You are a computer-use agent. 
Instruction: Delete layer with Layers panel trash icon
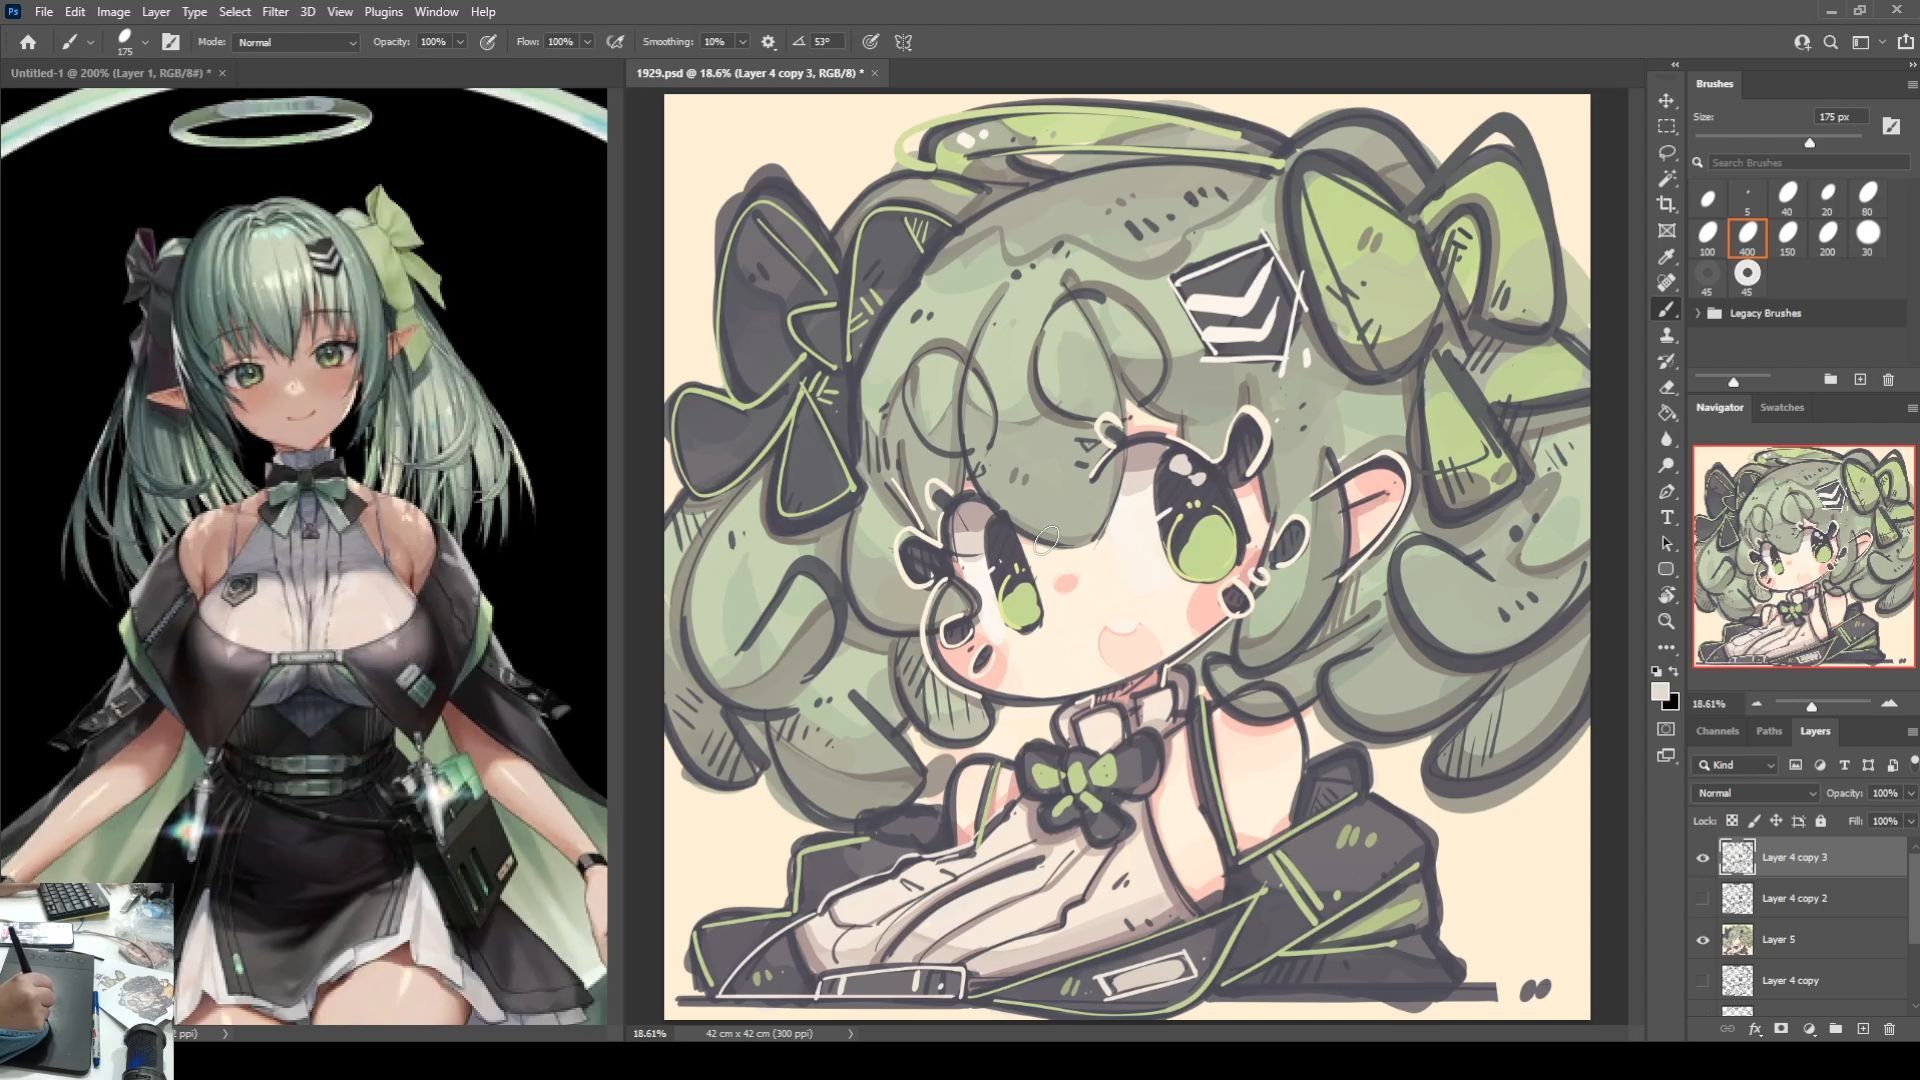click(1889, 1029)
